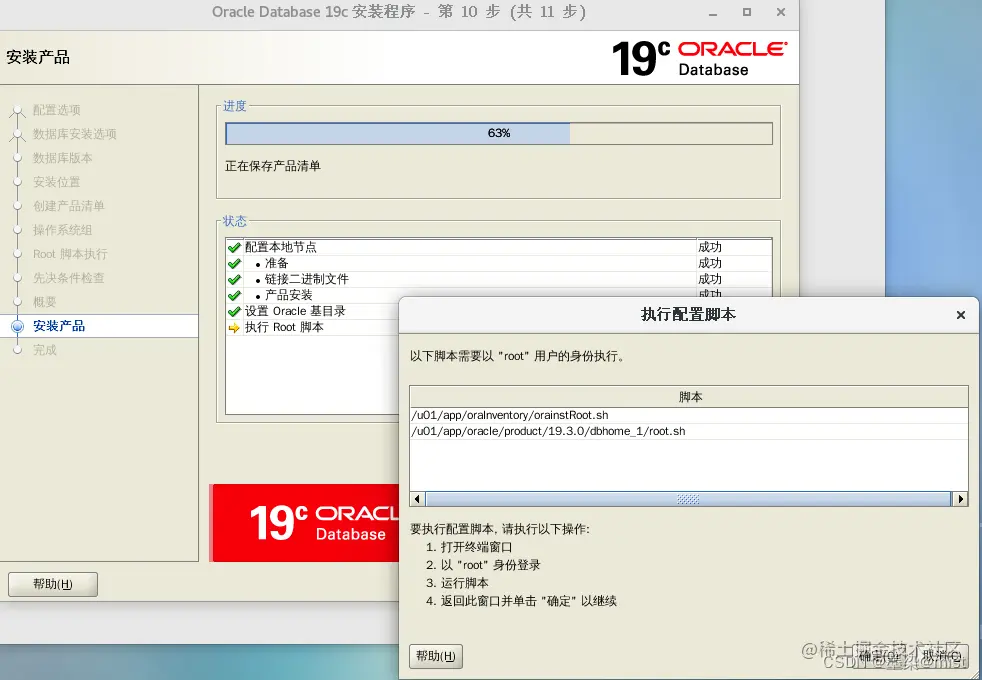This screenshot has height=680, width=982.
Task: Click the installer title bar text
Action: pos(399,12)
